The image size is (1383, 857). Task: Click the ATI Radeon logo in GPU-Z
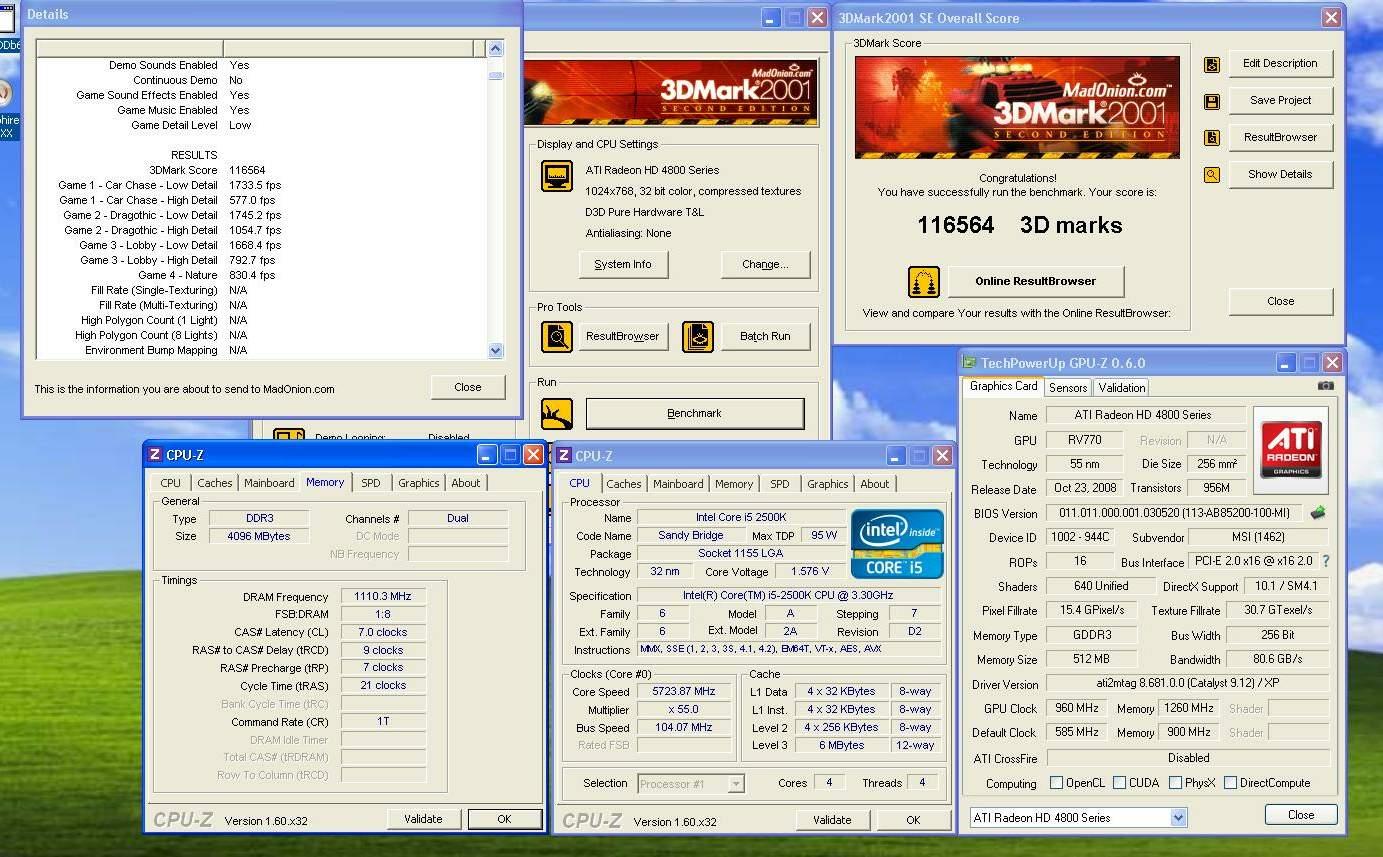click(1290, 449)
